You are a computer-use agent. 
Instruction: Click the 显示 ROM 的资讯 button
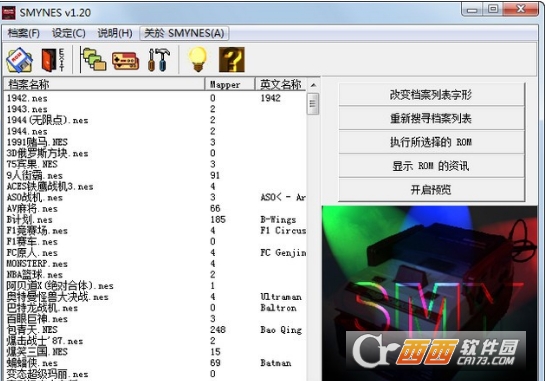click(431, 166)
